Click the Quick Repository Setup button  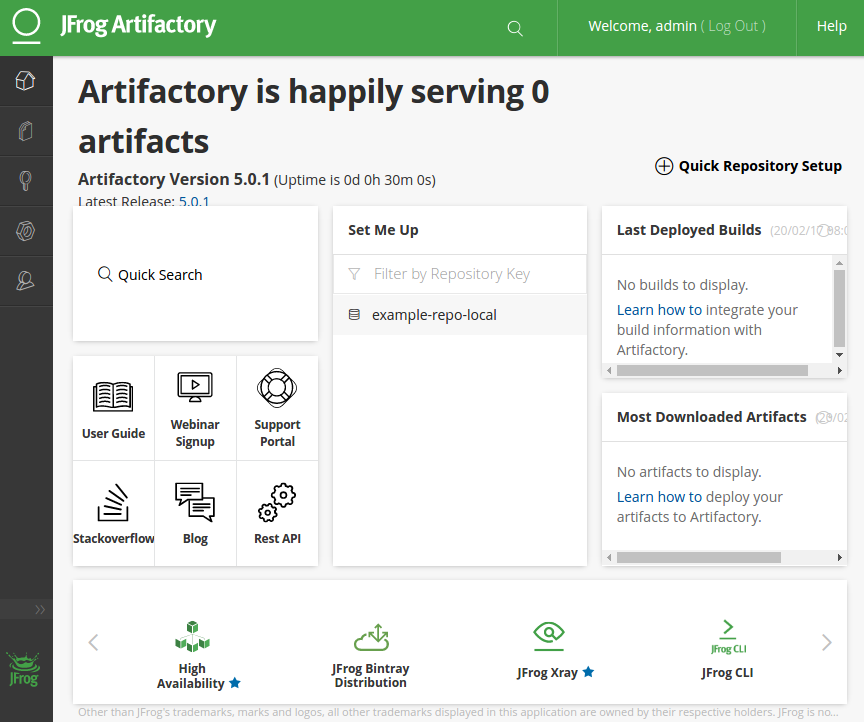[x=748, y=166]
